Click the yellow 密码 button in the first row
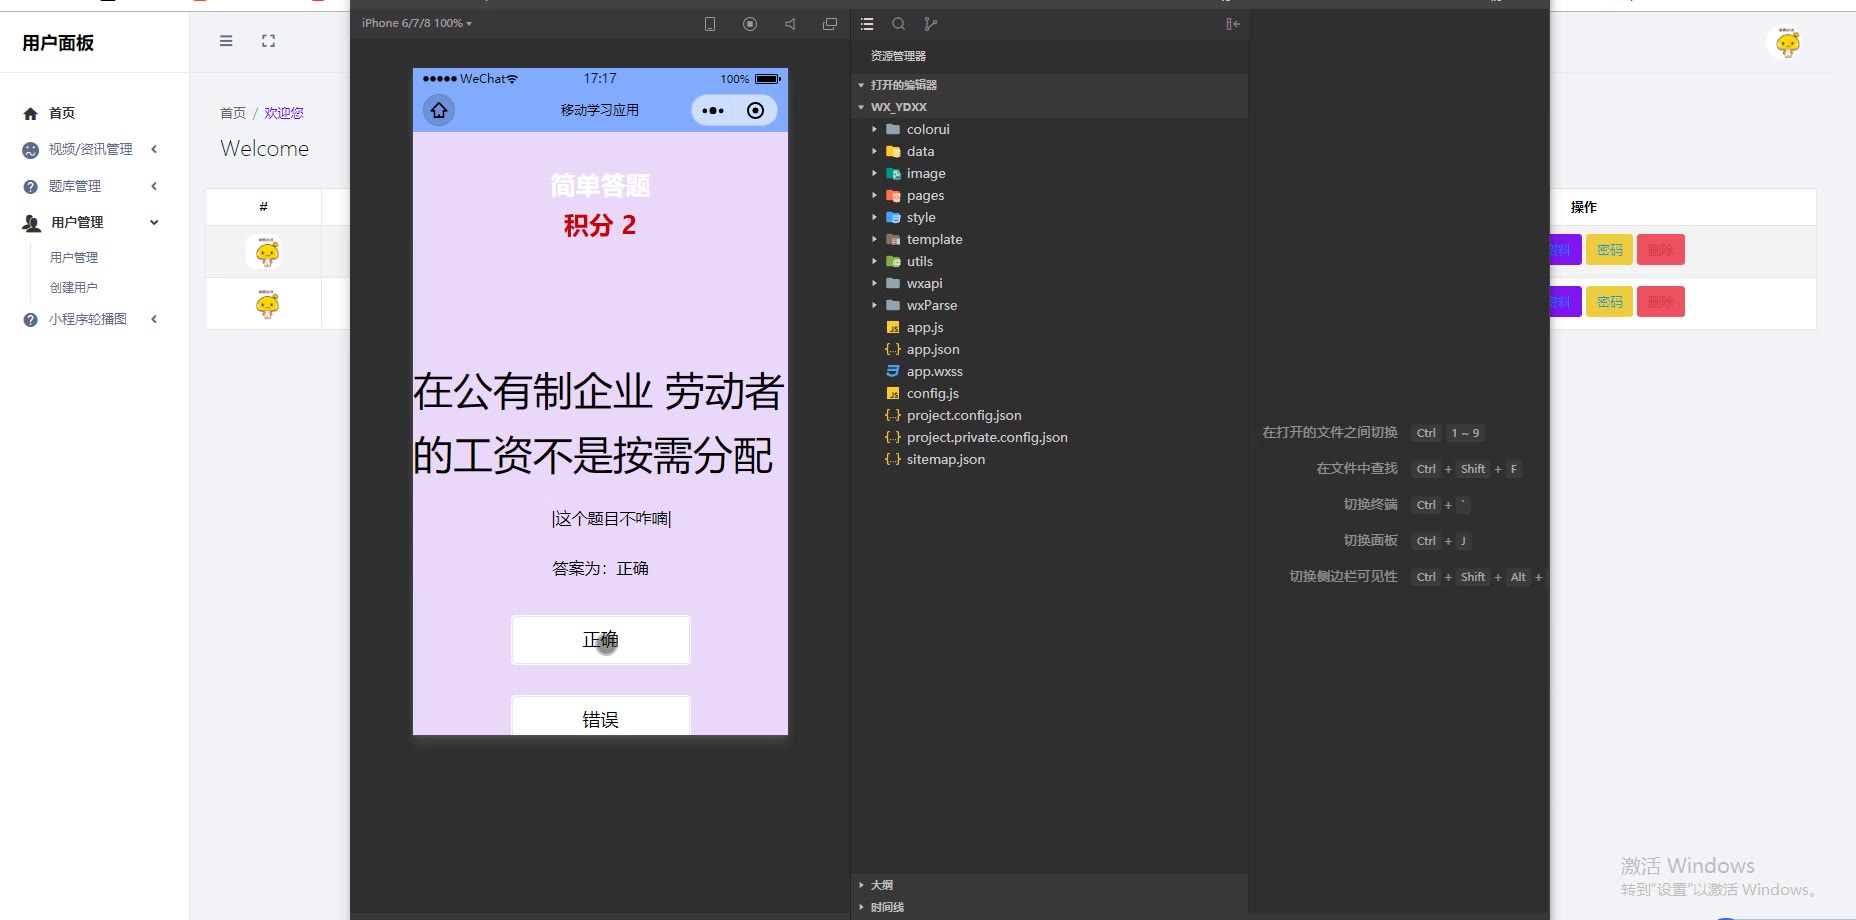1856x920 pixels. point(1610,250)
